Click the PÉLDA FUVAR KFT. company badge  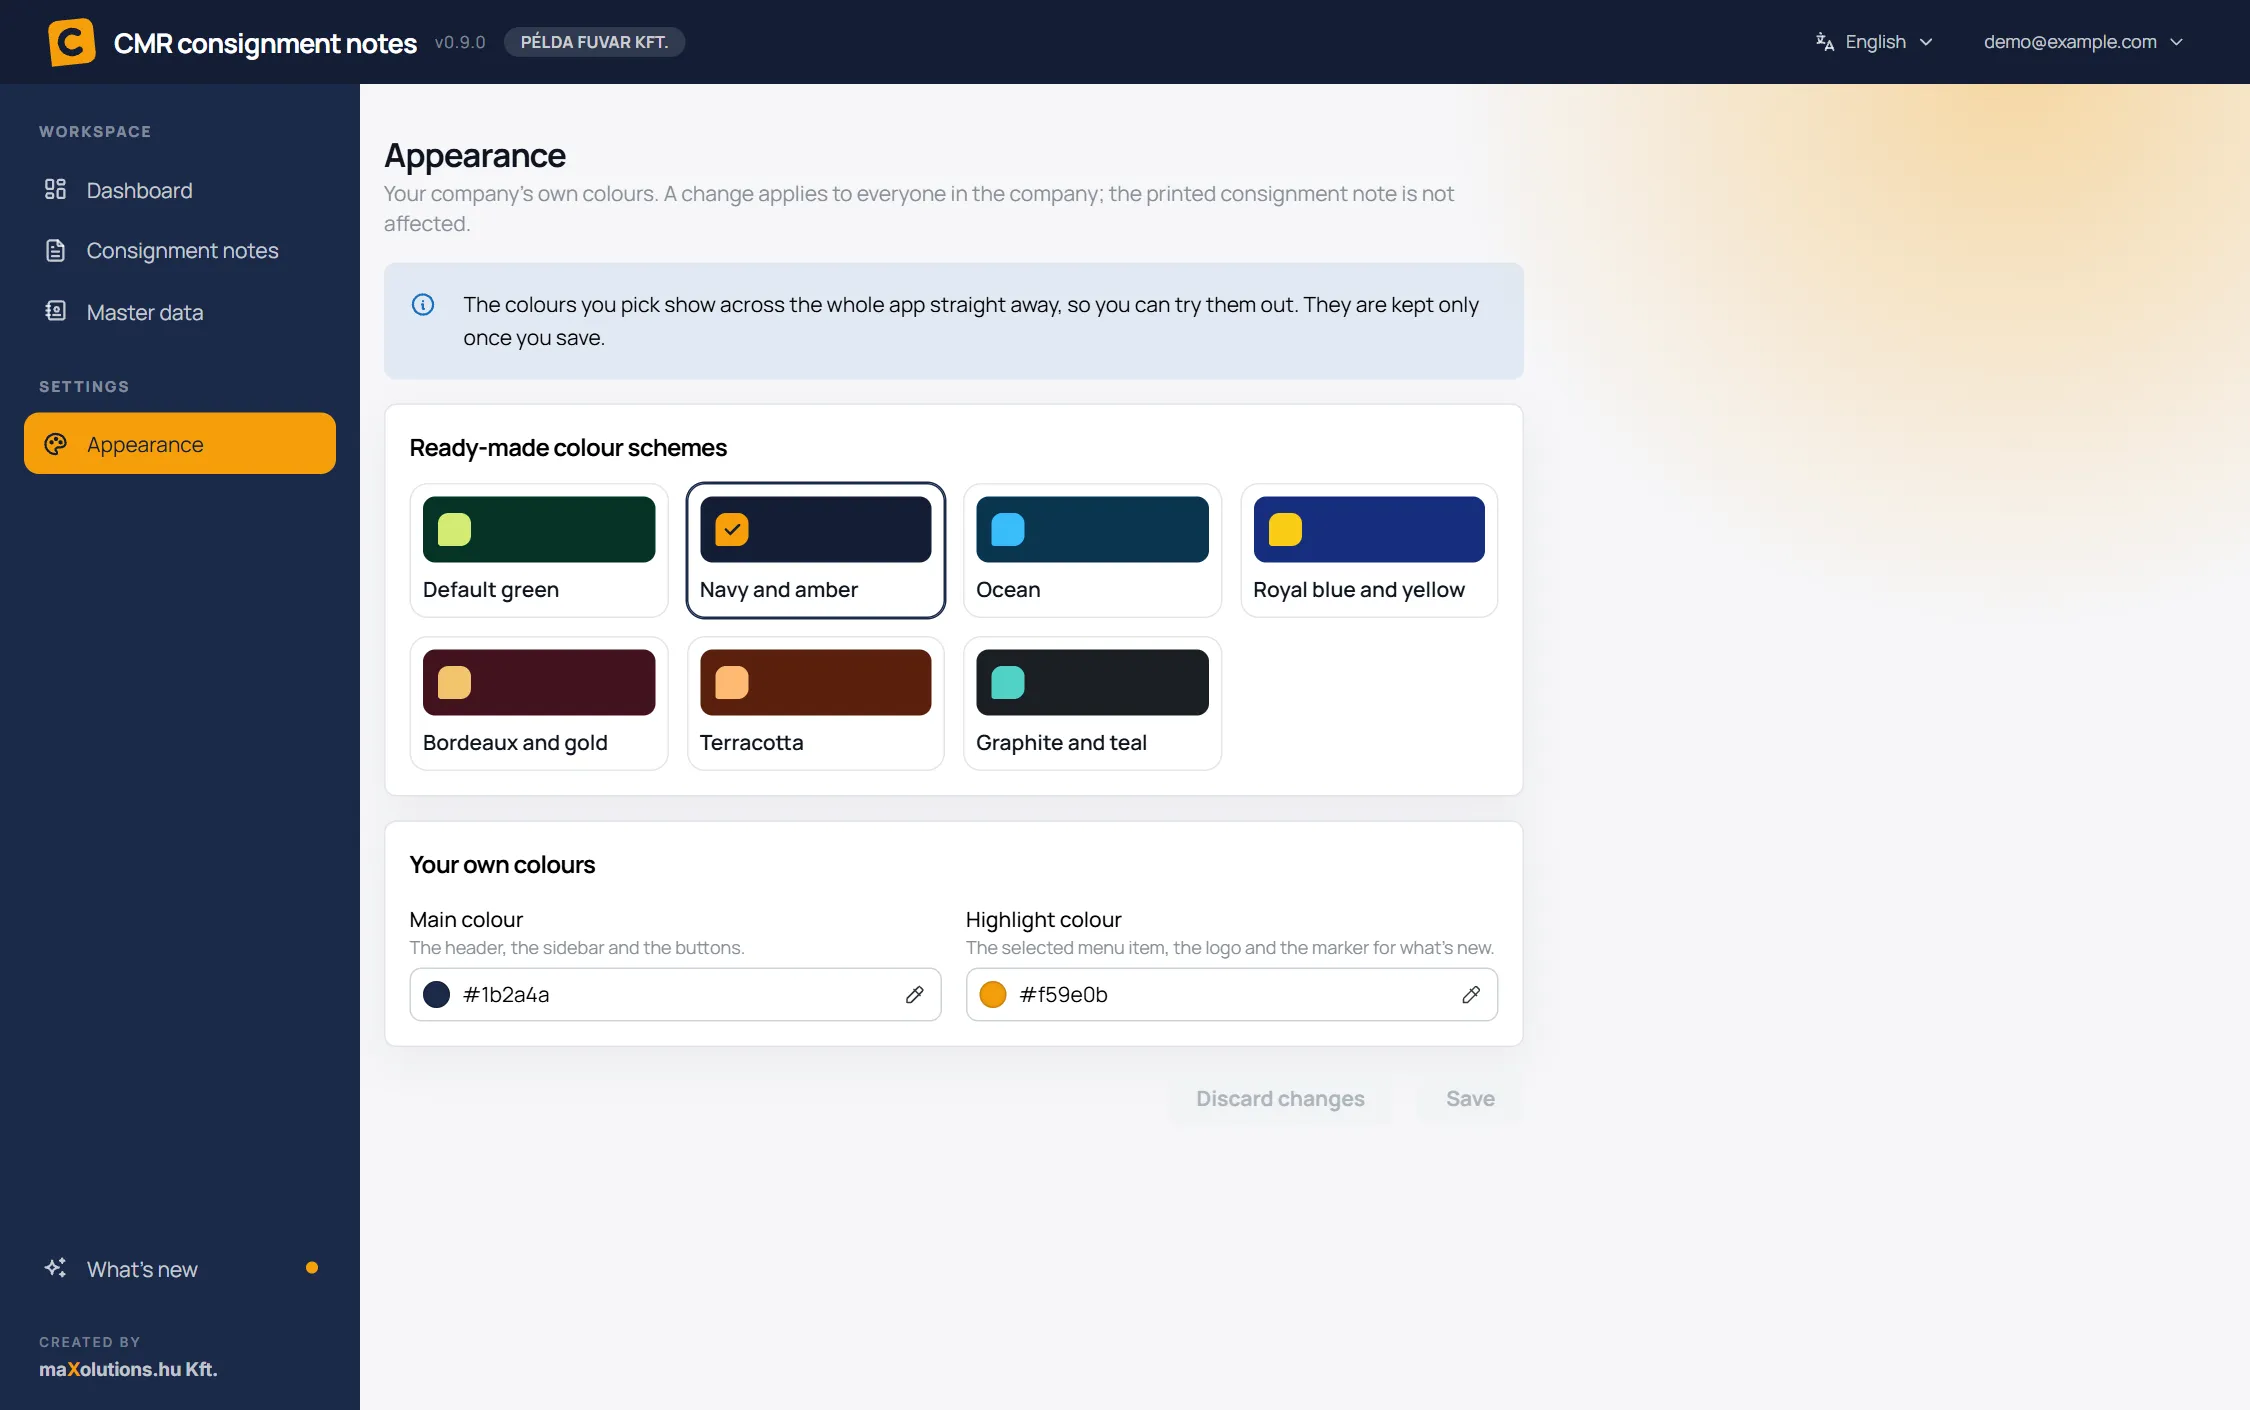coord(594,42)
